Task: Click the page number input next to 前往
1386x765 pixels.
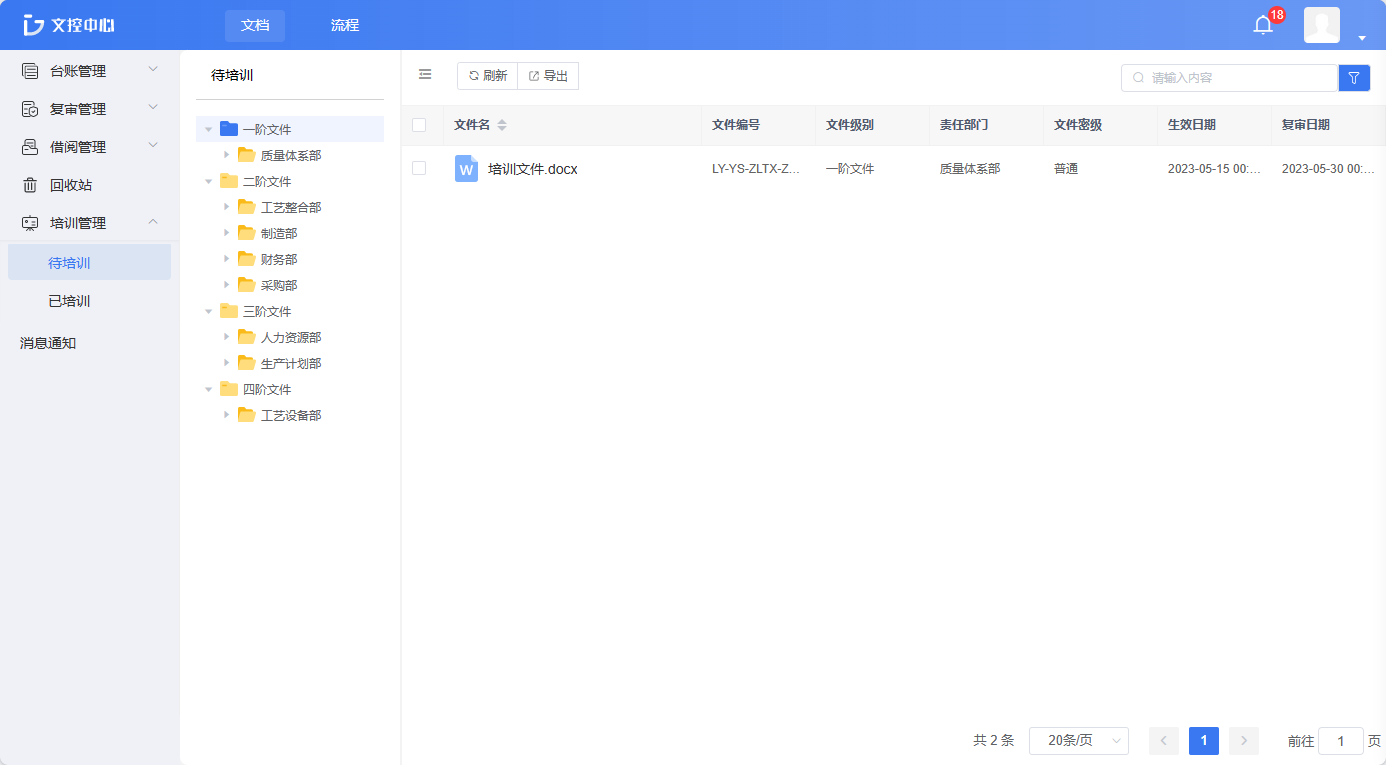Action: click(1340, 741)
